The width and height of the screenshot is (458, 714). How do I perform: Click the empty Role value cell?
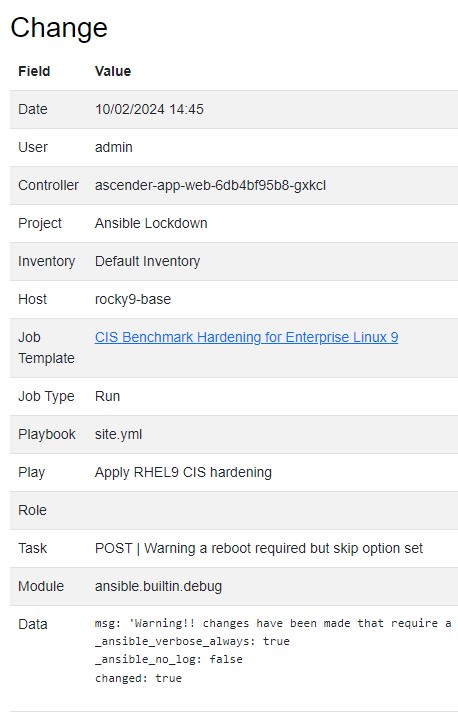click(273, 510)
